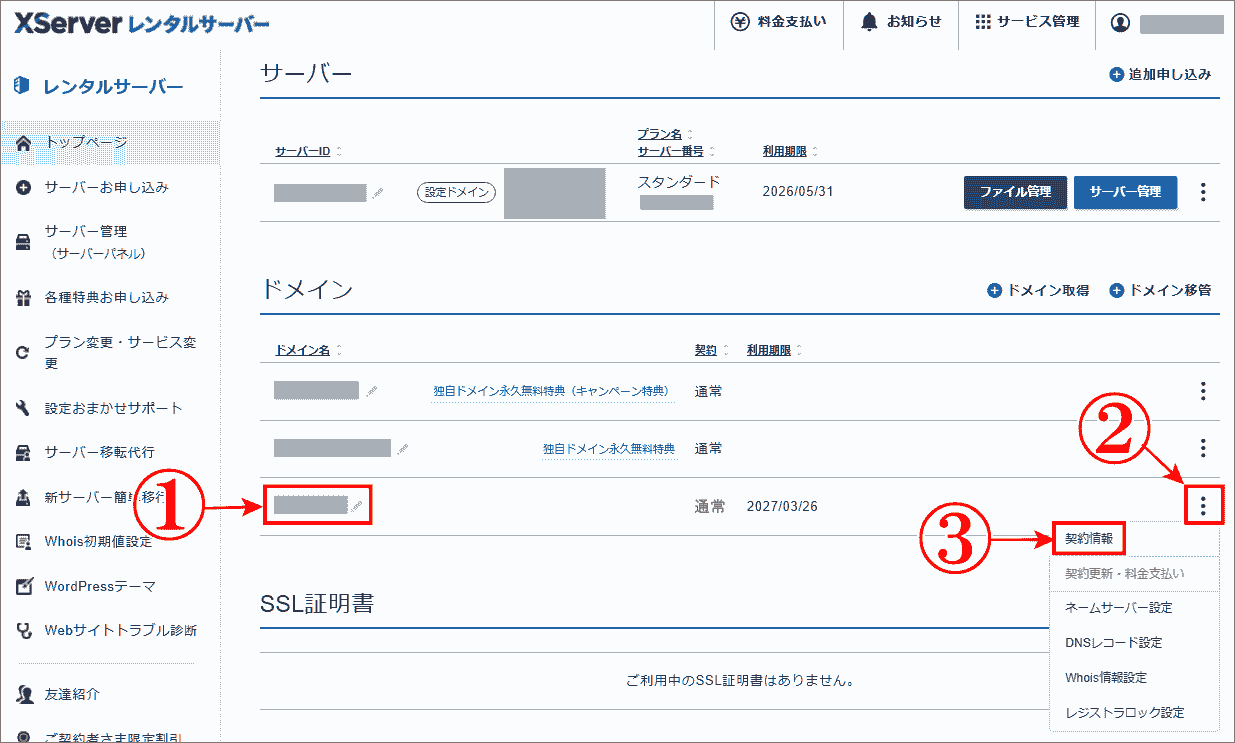Image resolution: width=1235 pixels, height=743 pixels.
Task: Click 設定ドメイン badge
Action: 456,193
